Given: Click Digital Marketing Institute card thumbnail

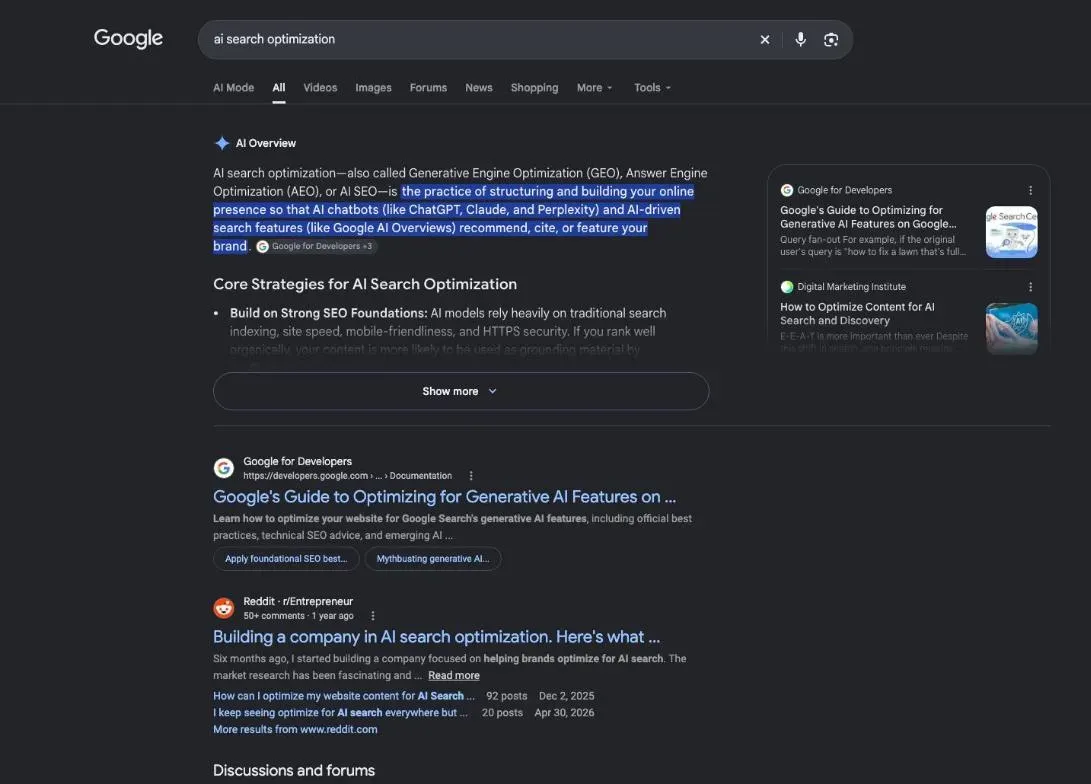Looking at the screenshot, I should 1012,328.
